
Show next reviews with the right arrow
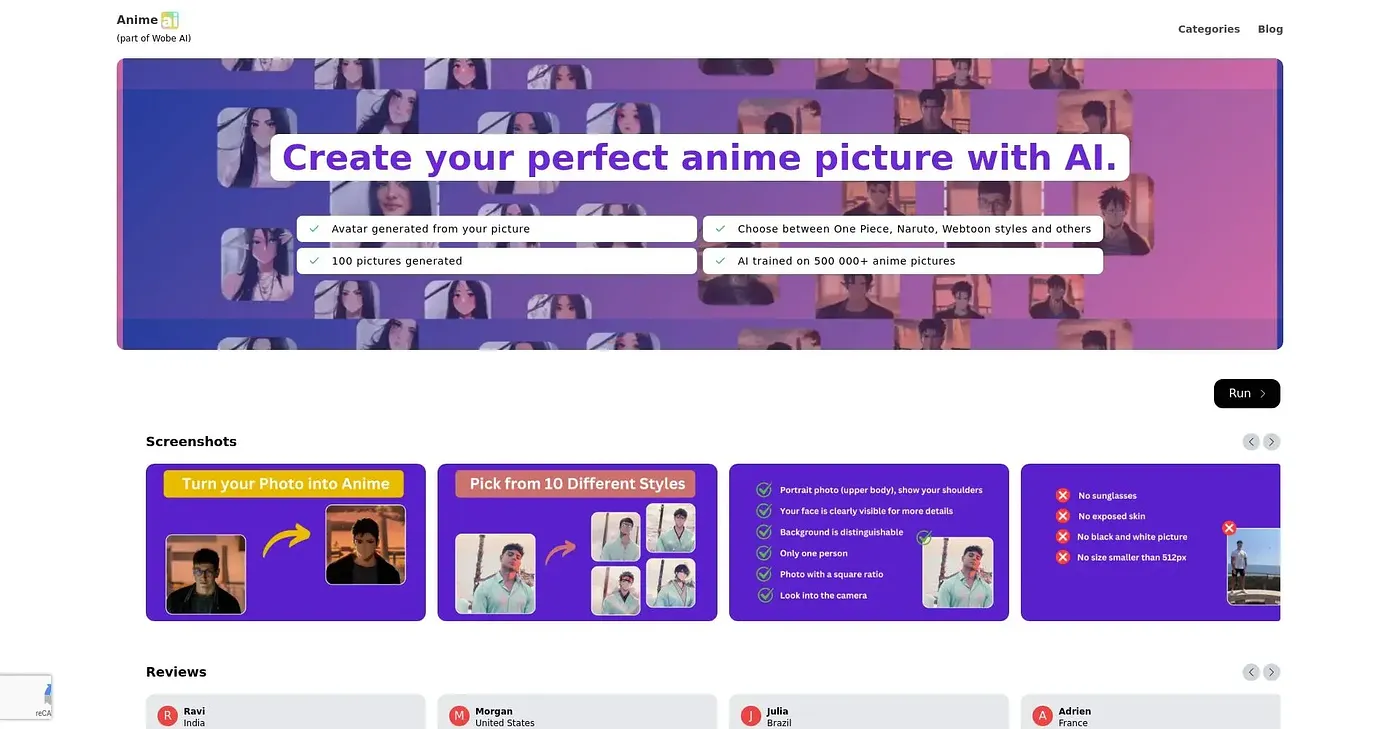coord(1271,672)
